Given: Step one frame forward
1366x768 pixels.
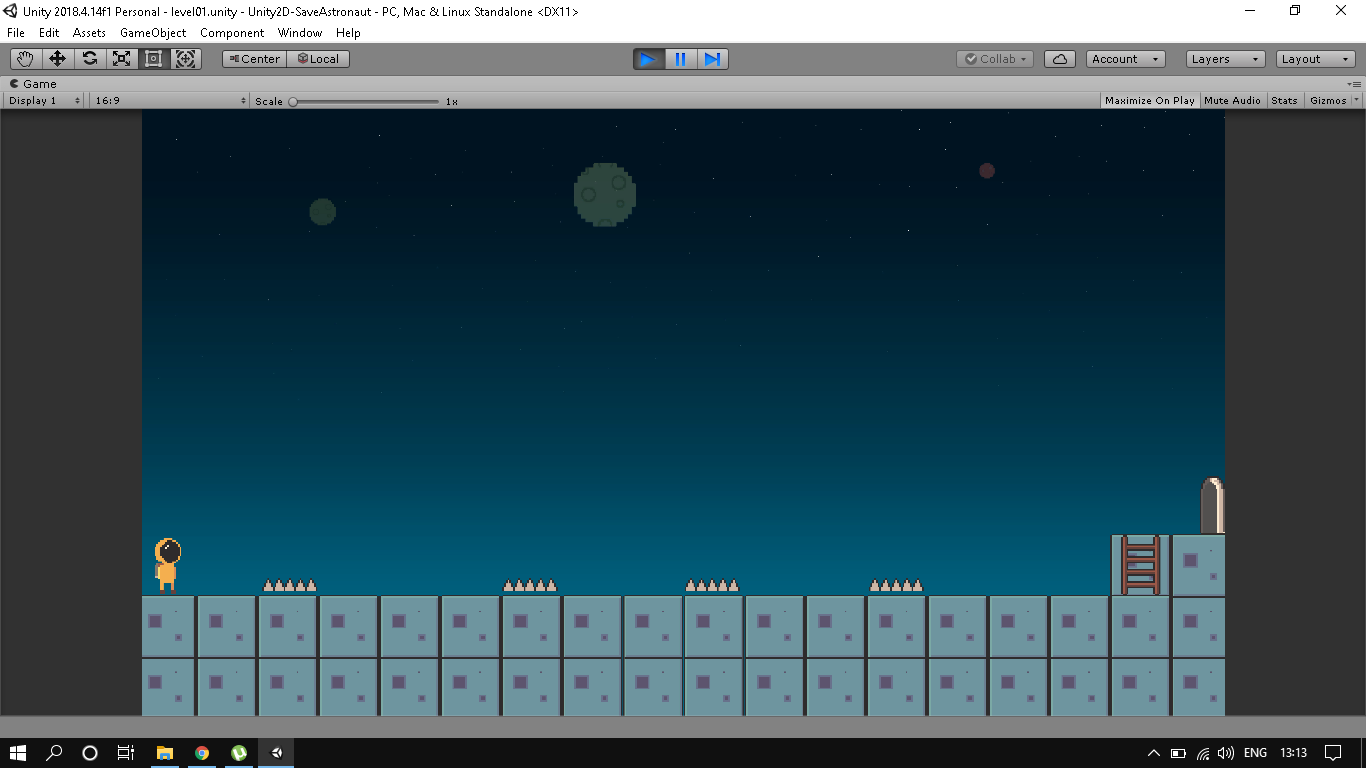Looking at the screenshot, I should [x=712, y=59].
